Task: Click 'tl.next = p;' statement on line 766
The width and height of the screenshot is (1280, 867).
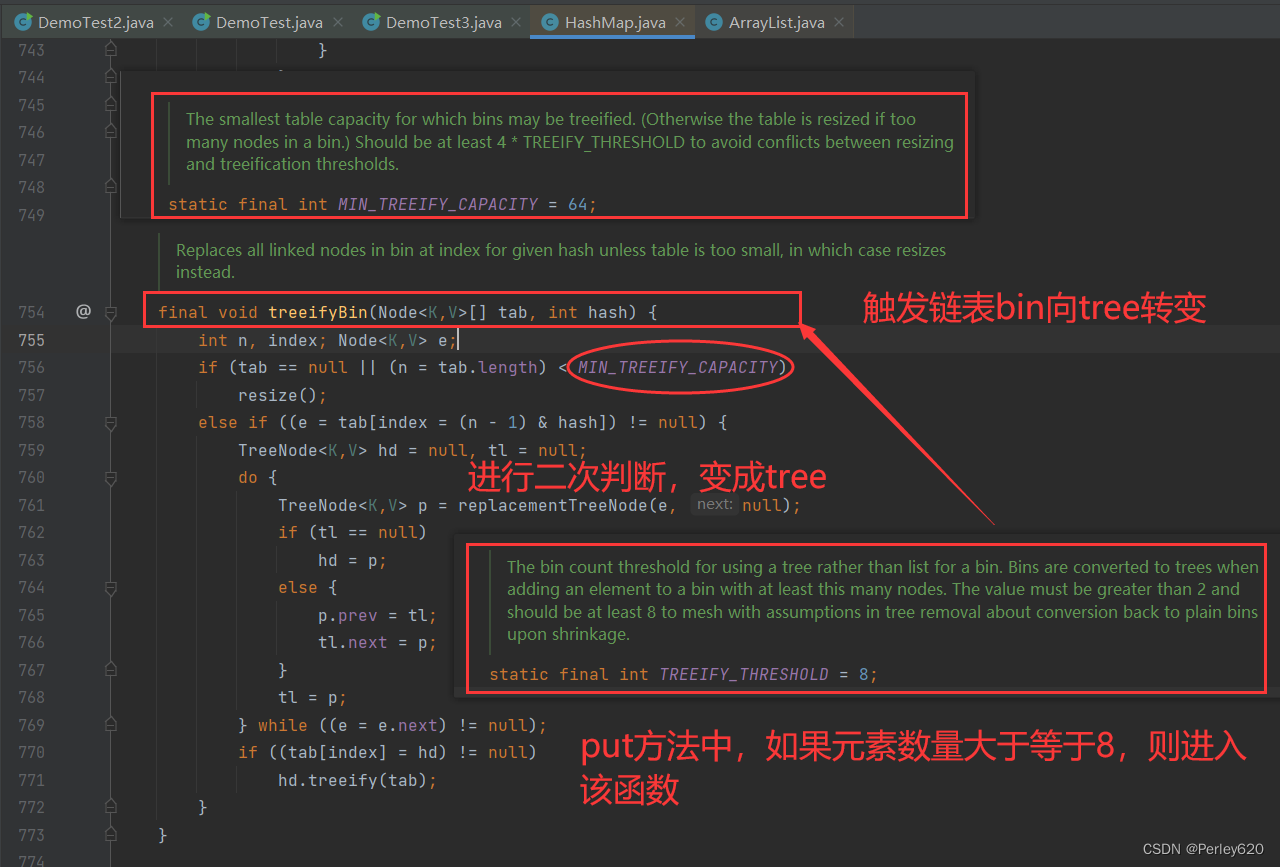Action: [377, 642]
